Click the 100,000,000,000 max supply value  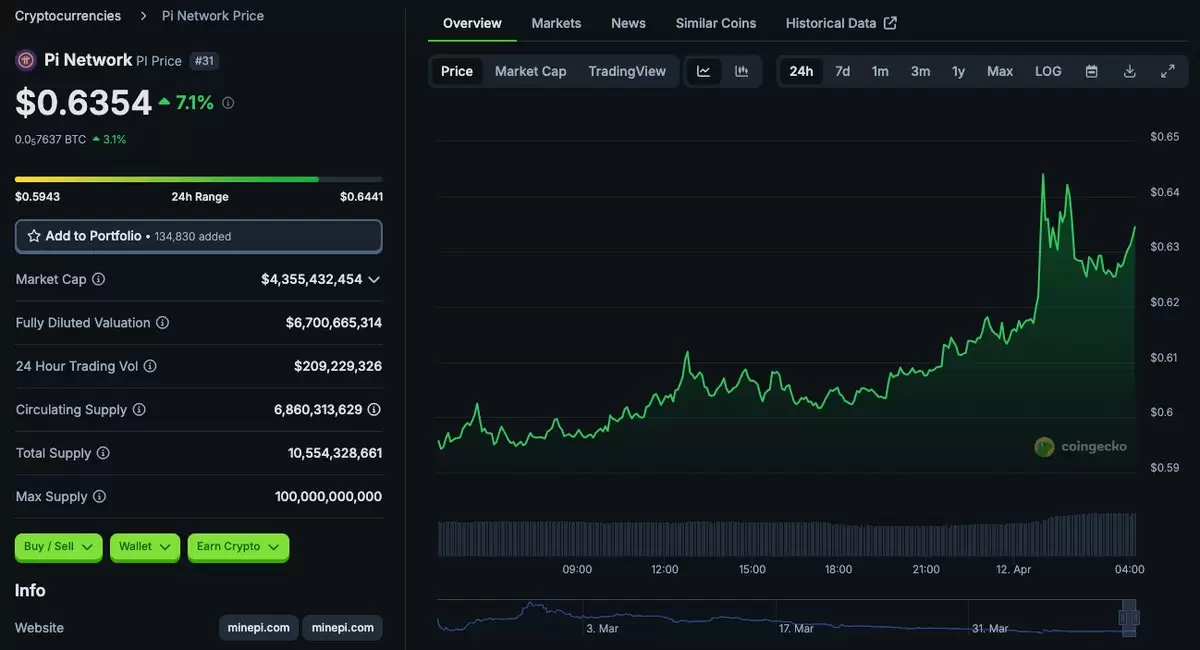[328, 497]
